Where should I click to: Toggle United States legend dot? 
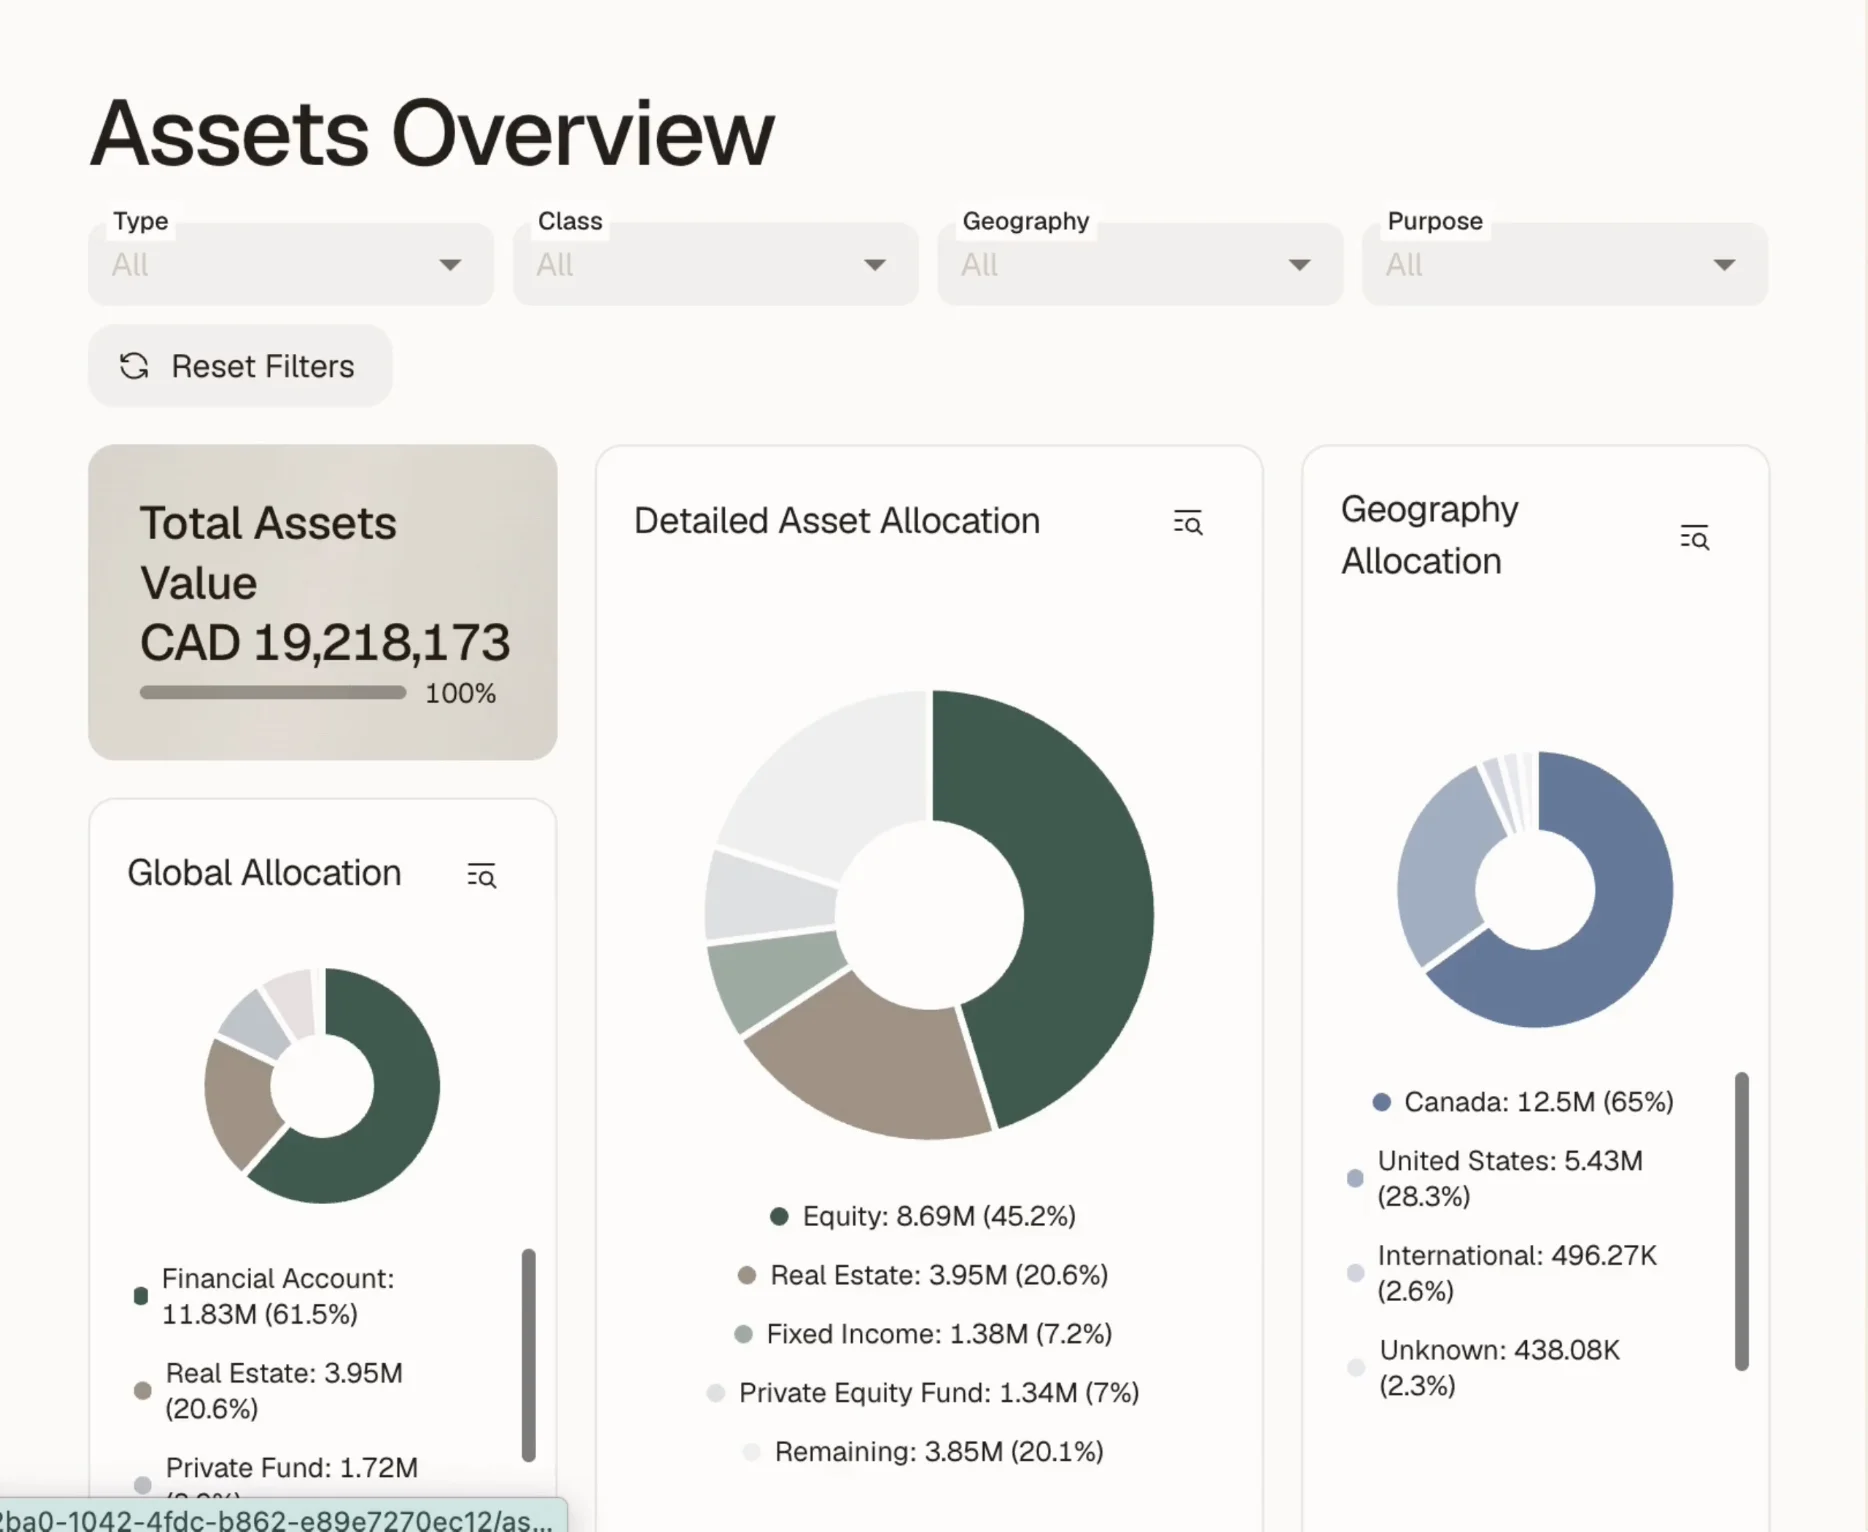[x=1355, y=1178]
